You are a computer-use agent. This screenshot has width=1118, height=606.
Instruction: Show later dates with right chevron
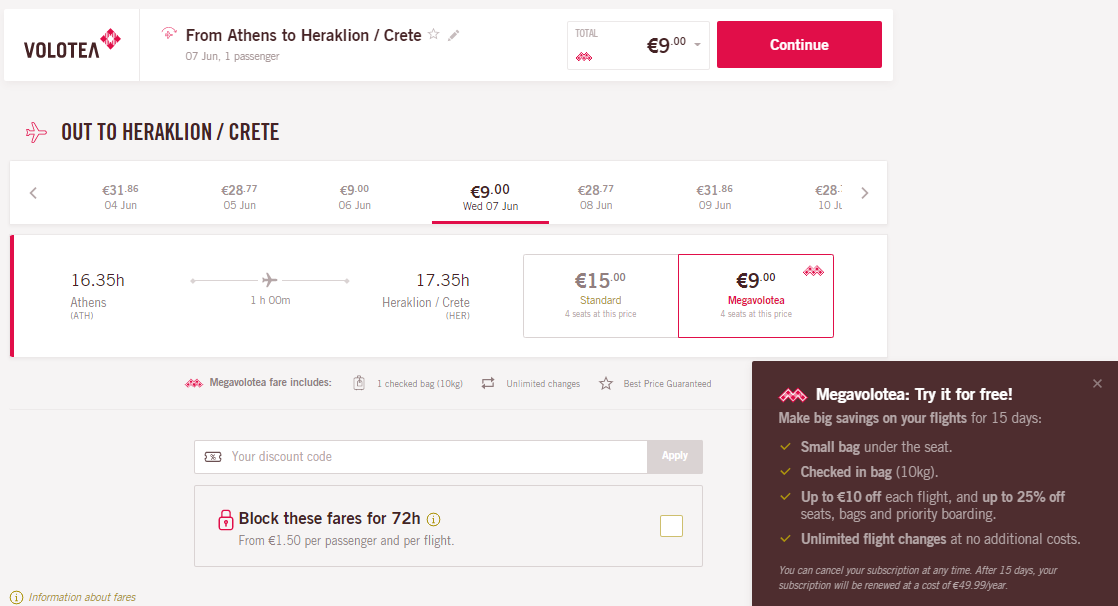pos(864,193)
